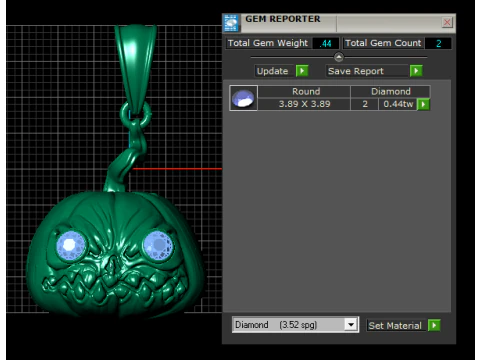Click the green arrow beside 0.44tw
The height and width of the screenshot is (360, 480).
tap(423, 104)
